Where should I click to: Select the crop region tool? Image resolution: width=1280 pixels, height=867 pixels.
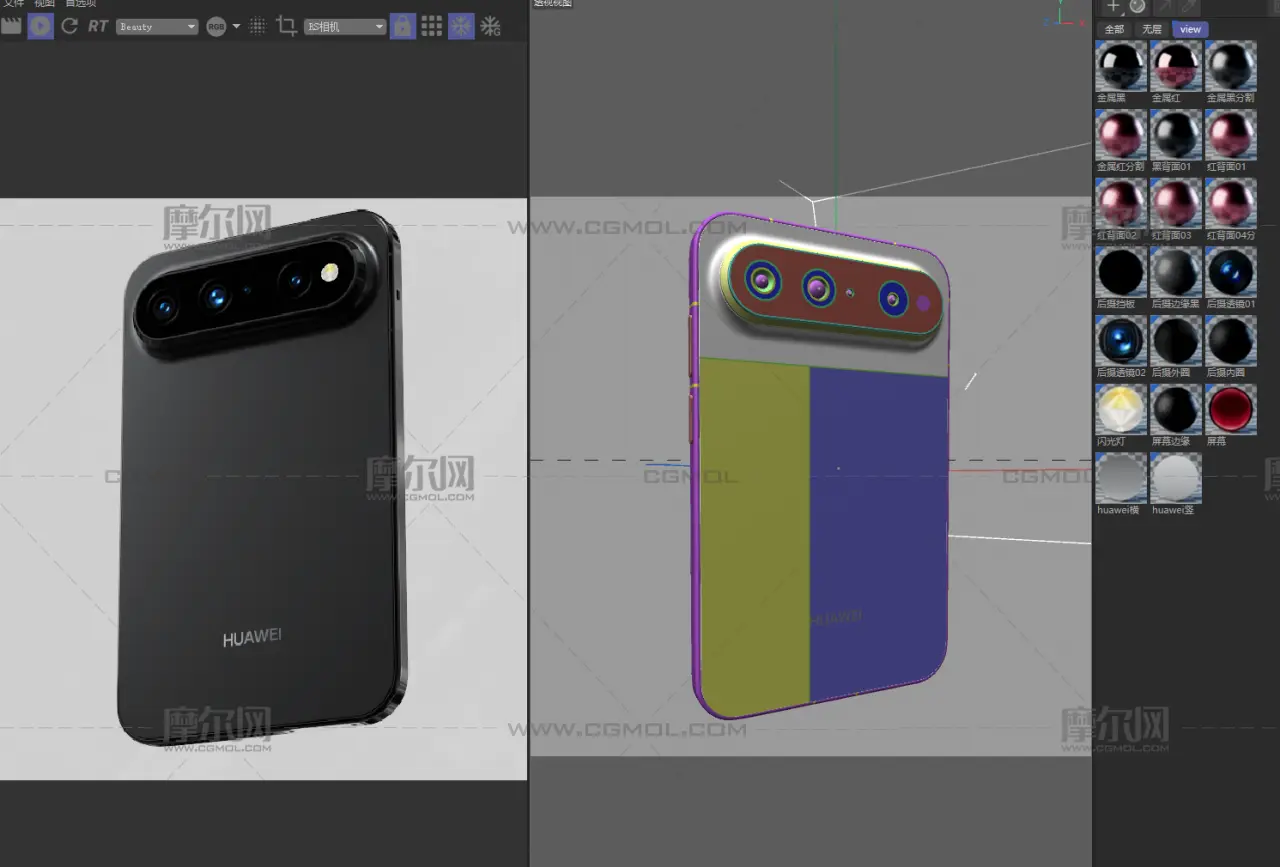286,26
